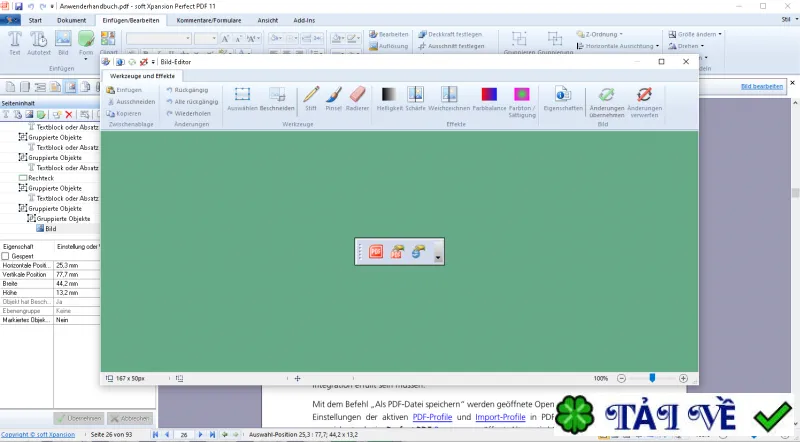Go to next page in the status bar
800x442 pixels.
click(200, 434)
